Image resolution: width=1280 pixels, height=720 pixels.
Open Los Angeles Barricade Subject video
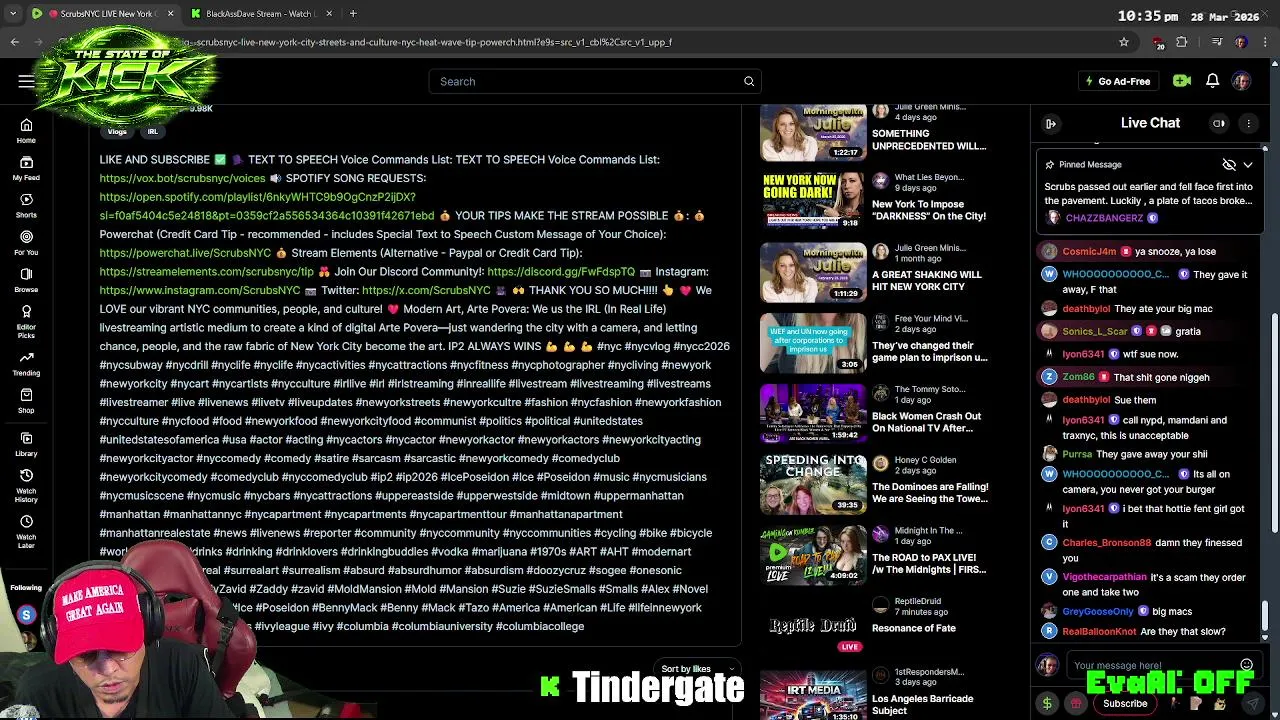coord(813,693)
